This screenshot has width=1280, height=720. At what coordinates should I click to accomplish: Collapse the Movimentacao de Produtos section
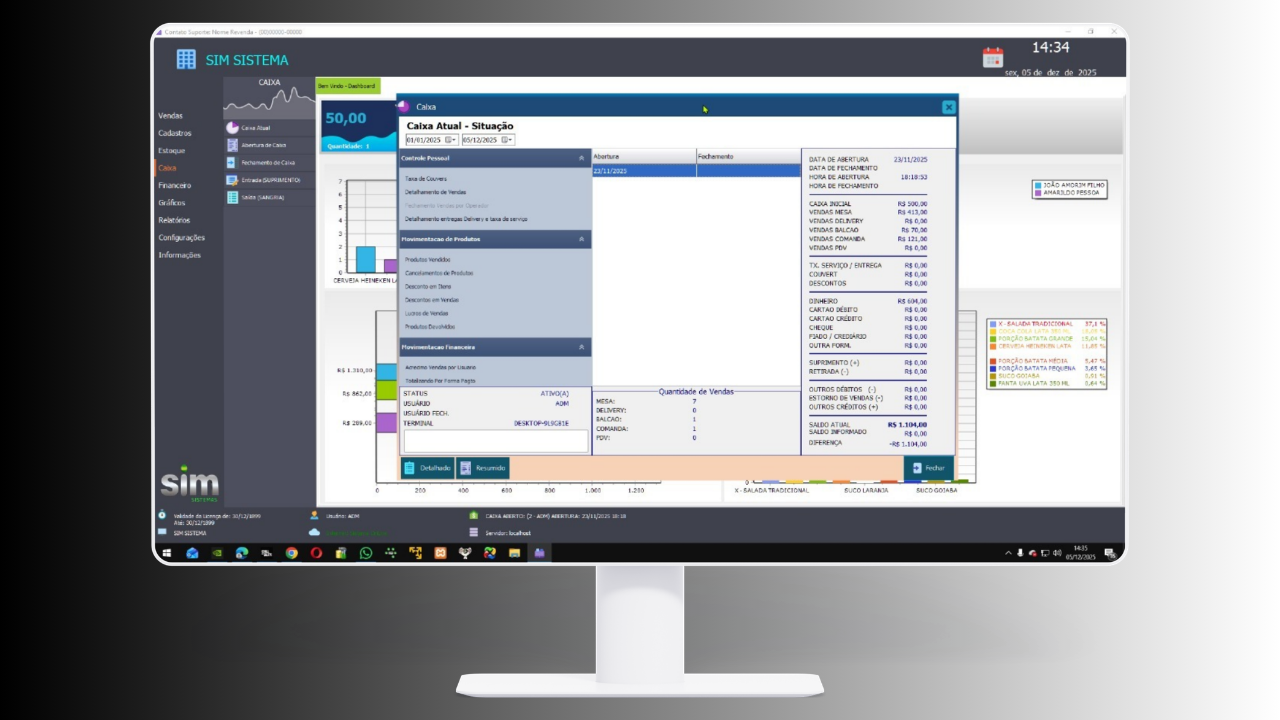(581, 240)
